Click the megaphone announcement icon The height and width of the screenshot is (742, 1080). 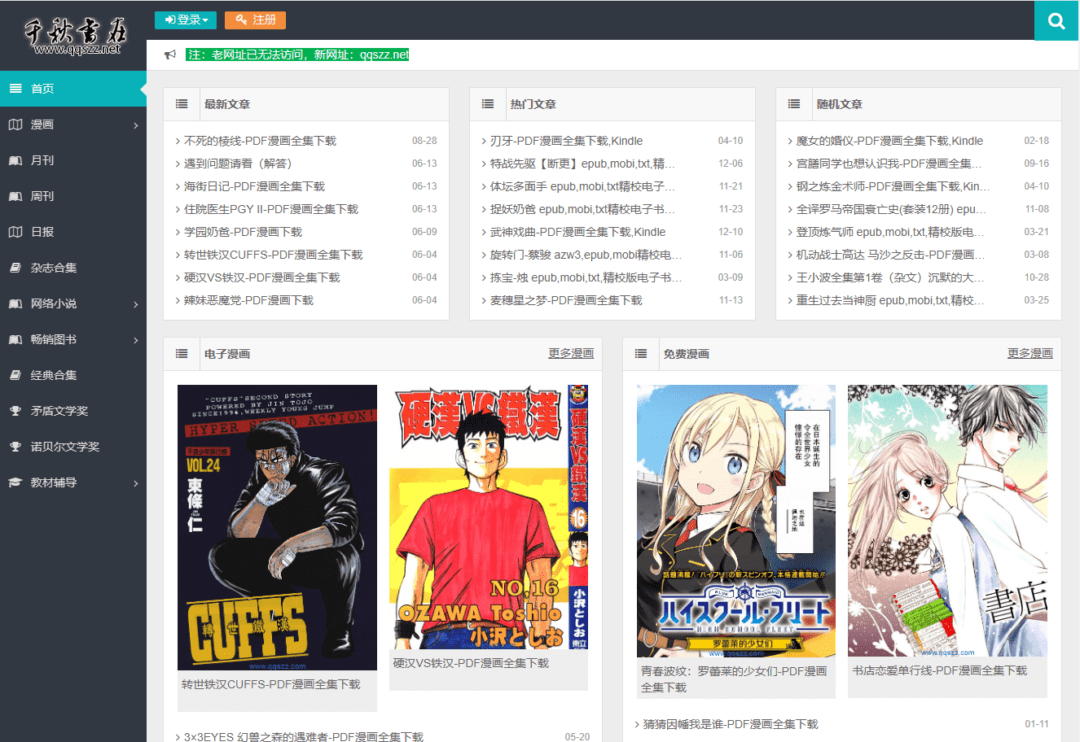click(x=170, y=55)
